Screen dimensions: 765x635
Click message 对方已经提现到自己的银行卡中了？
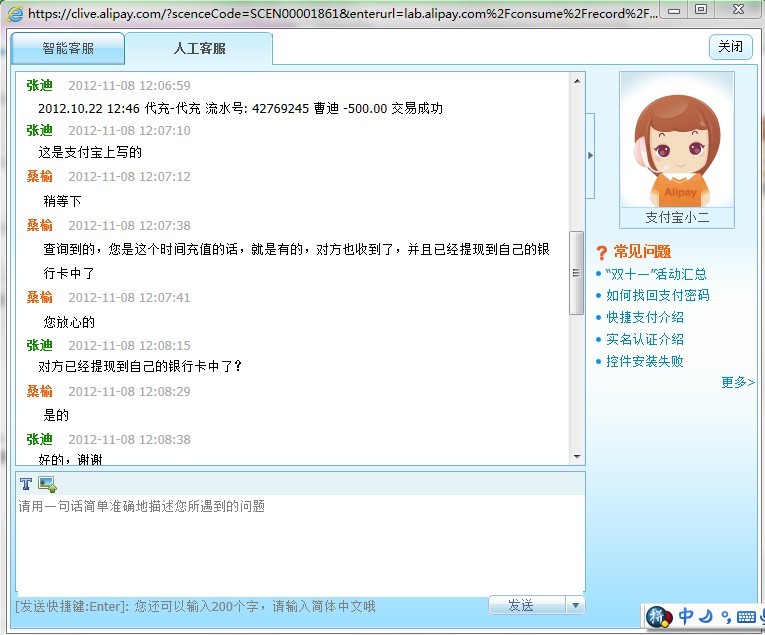coord(140,366)
